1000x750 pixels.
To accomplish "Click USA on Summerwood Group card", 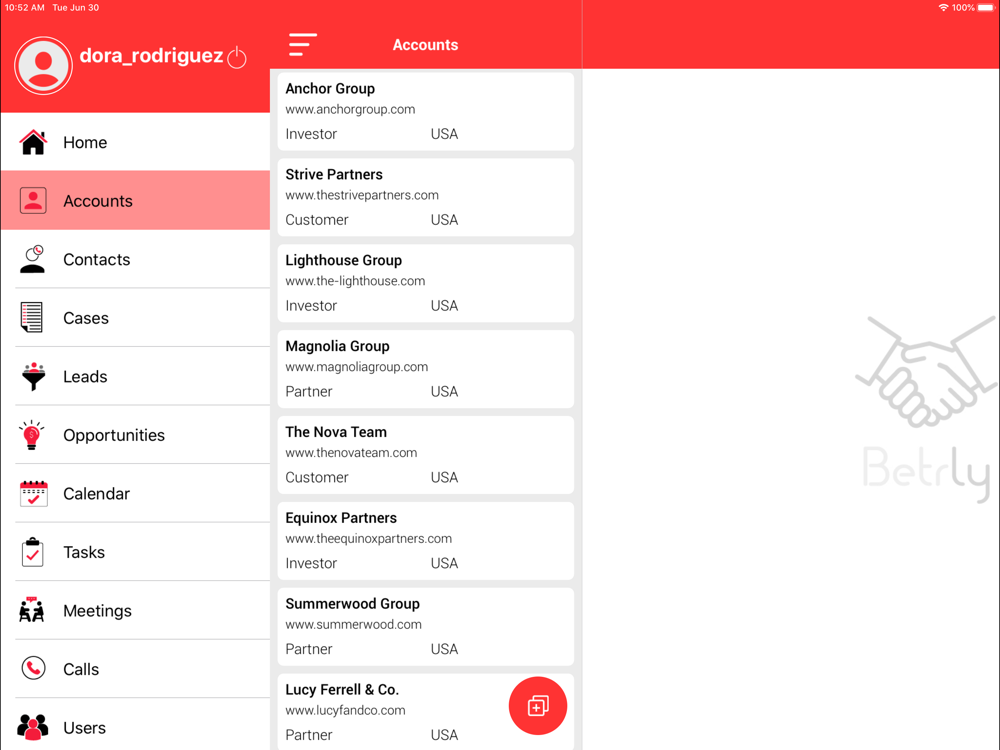I will tap(445, 649).
